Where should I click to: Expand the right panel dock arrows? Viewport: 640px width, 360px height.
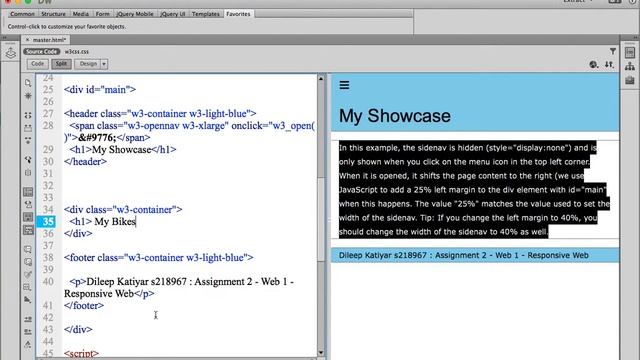(637, 38)
